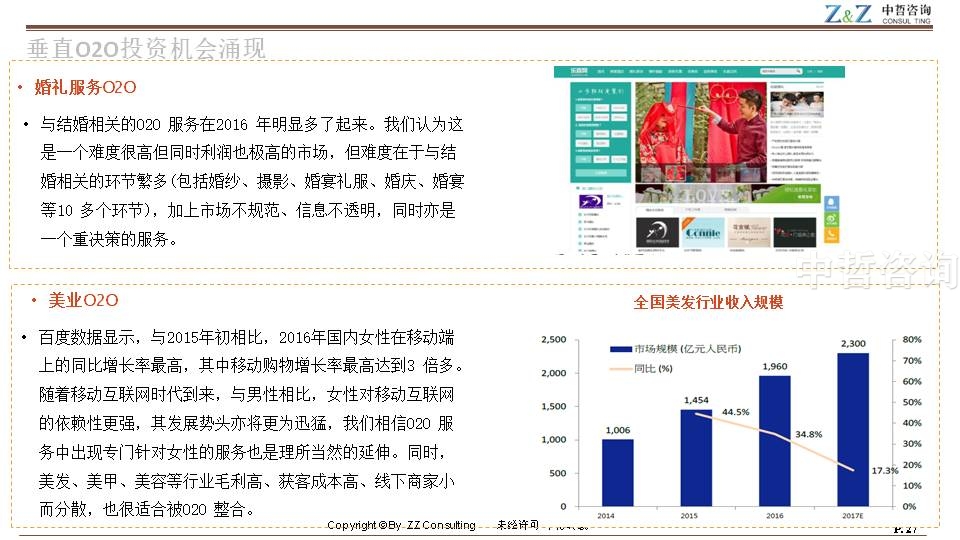Screen dimensions: 960x540
Task: Click the orange phone sidebar icon
Action: (x=831, y=236)
